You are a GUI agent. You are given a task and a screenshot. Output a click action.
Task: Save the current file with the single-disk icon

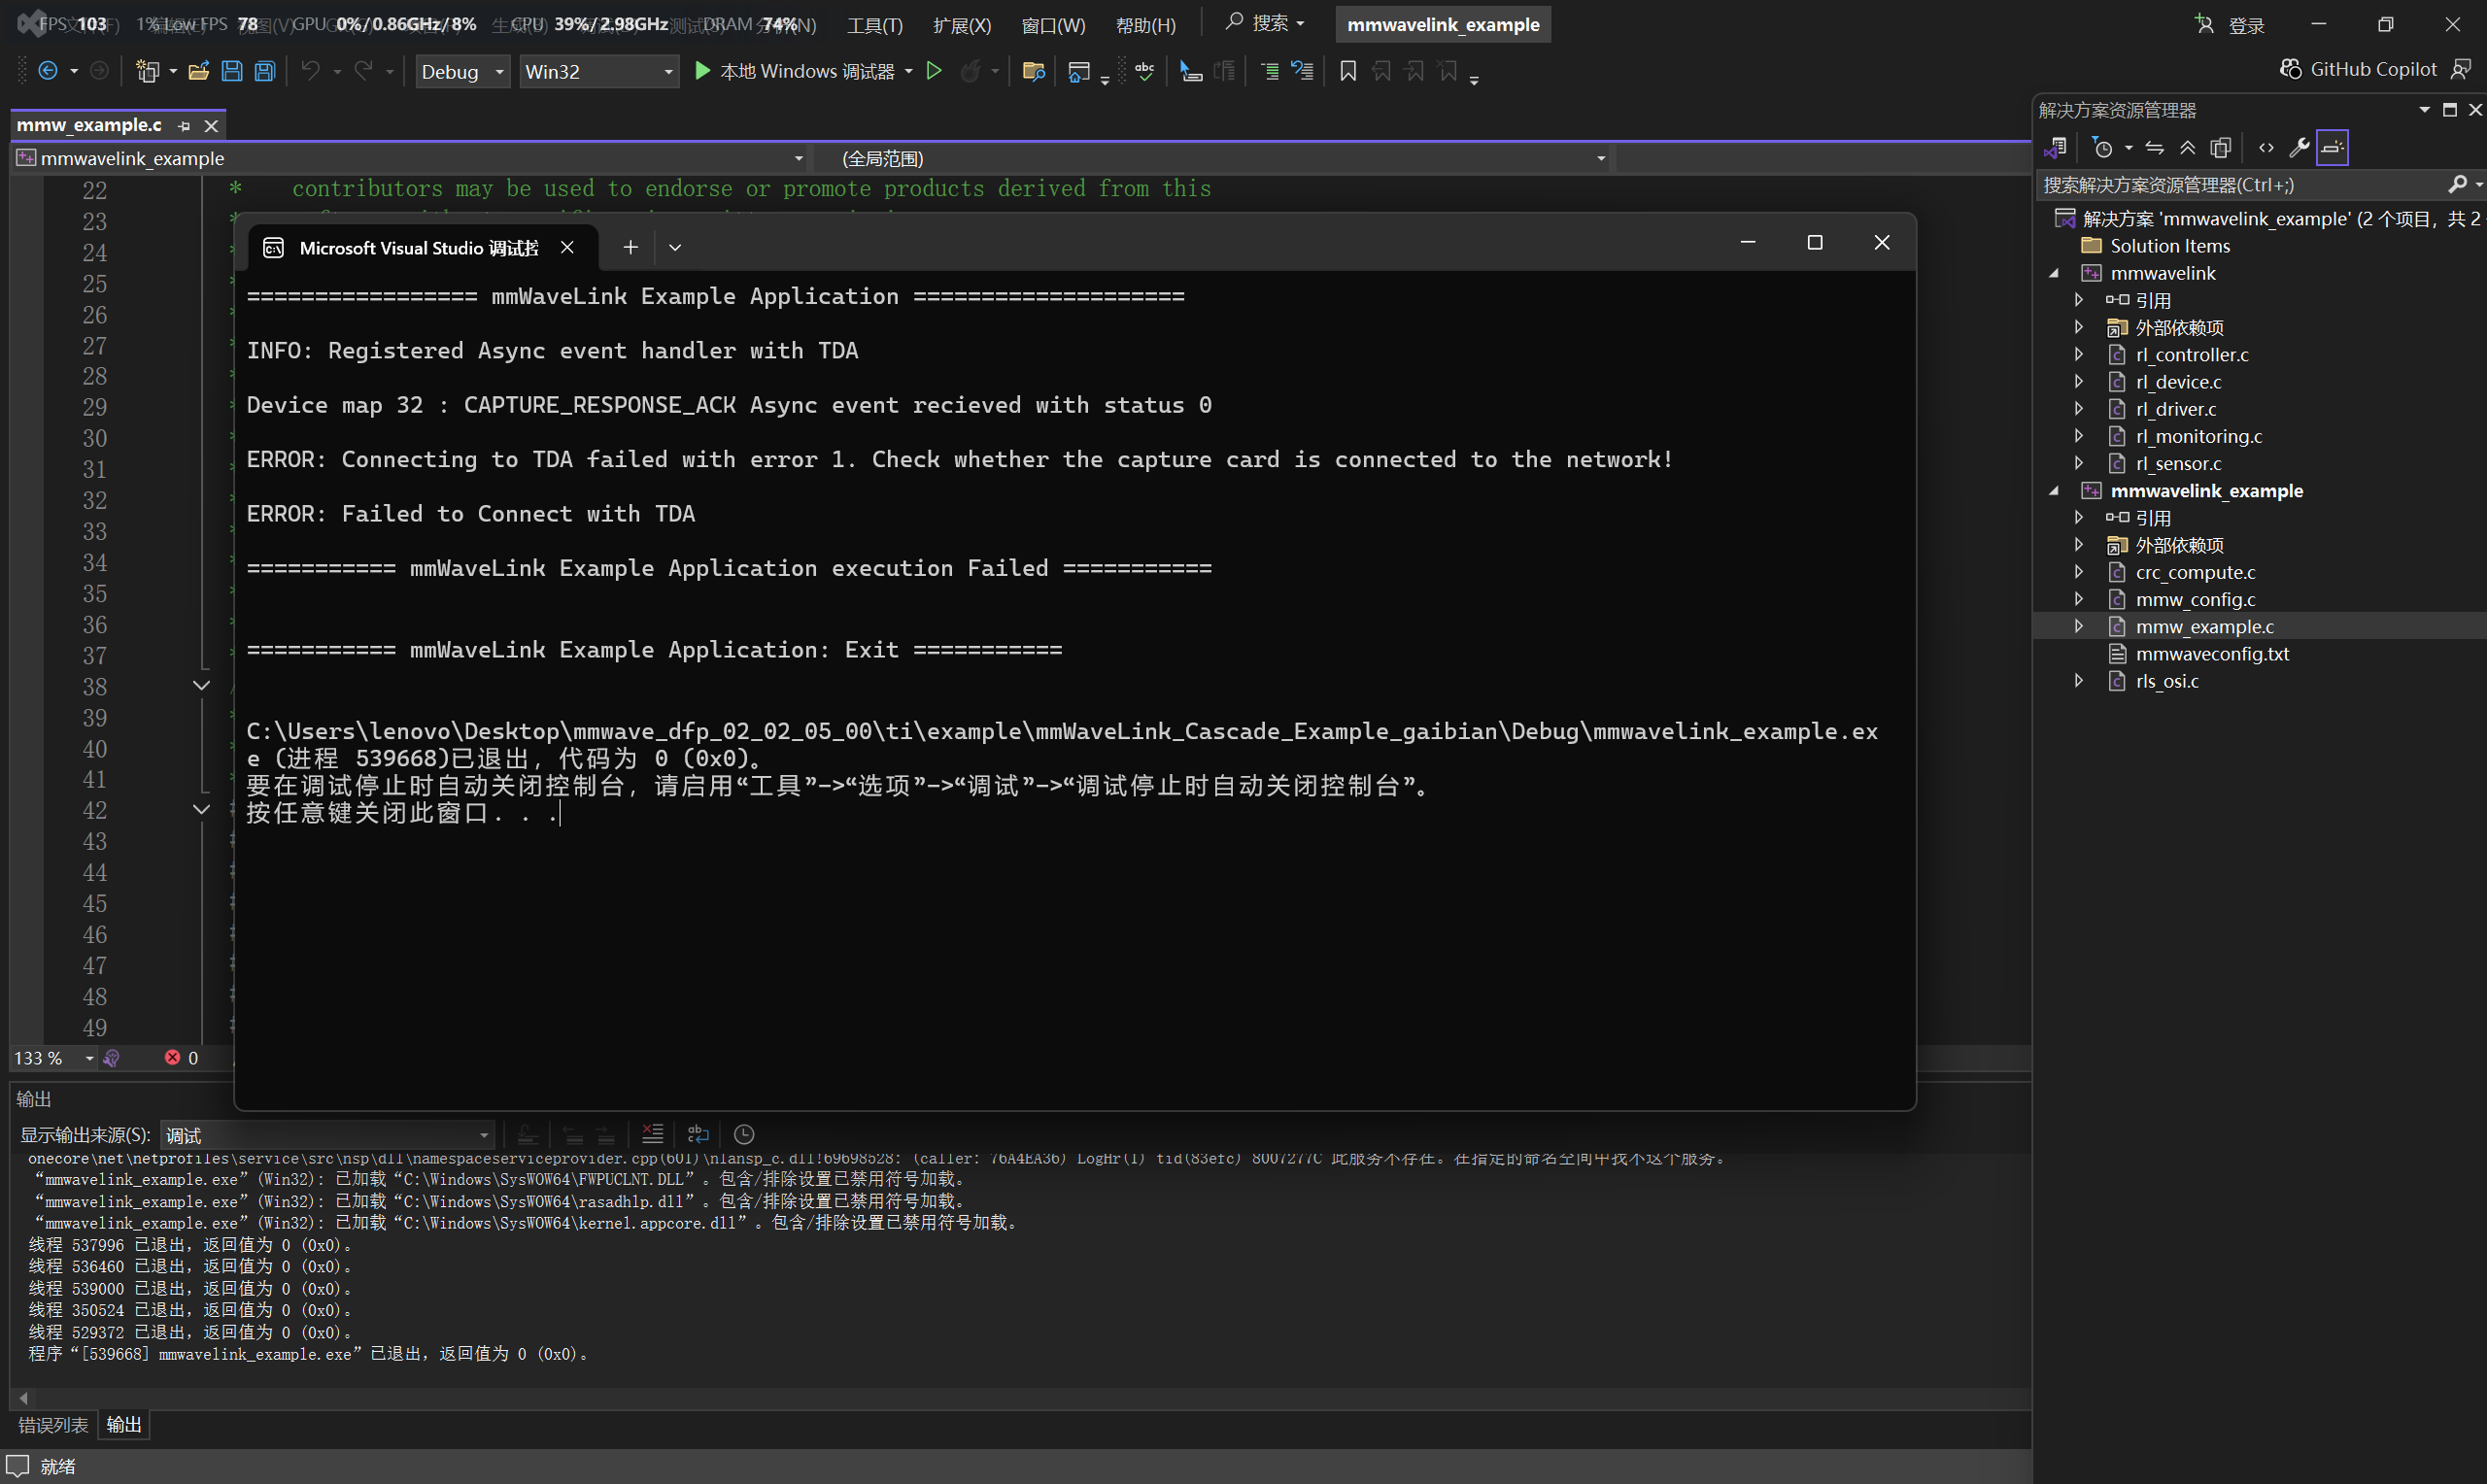tap(232, 71)
